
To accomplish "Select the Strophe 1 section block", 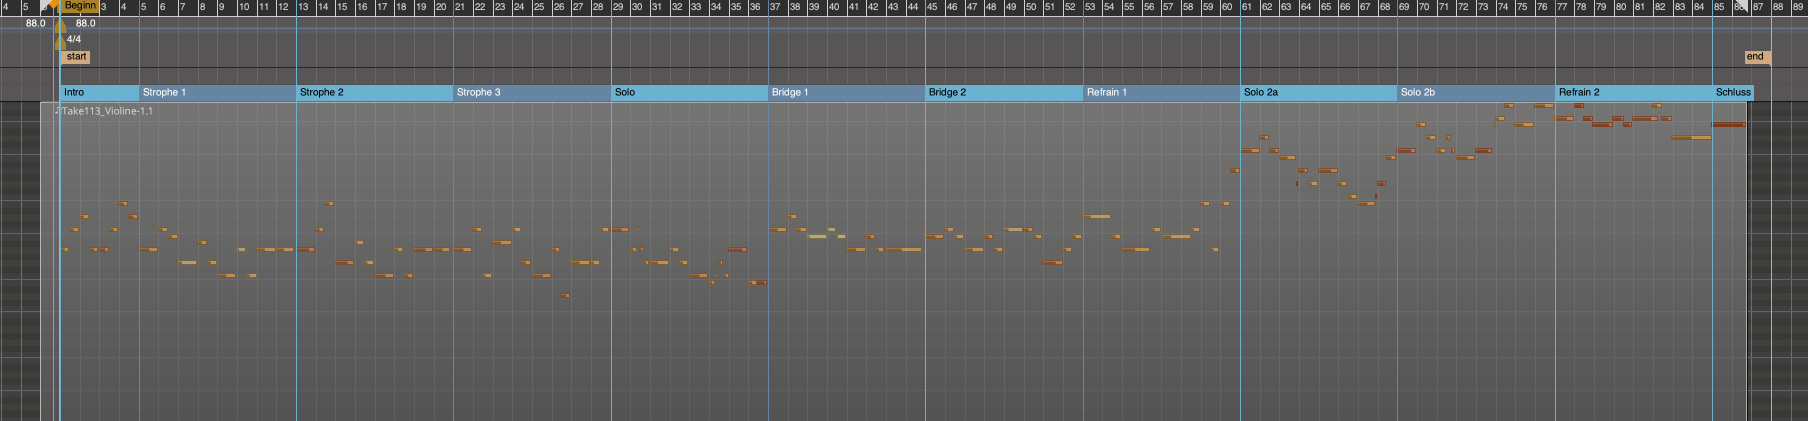I will click(x=218, y=92).
